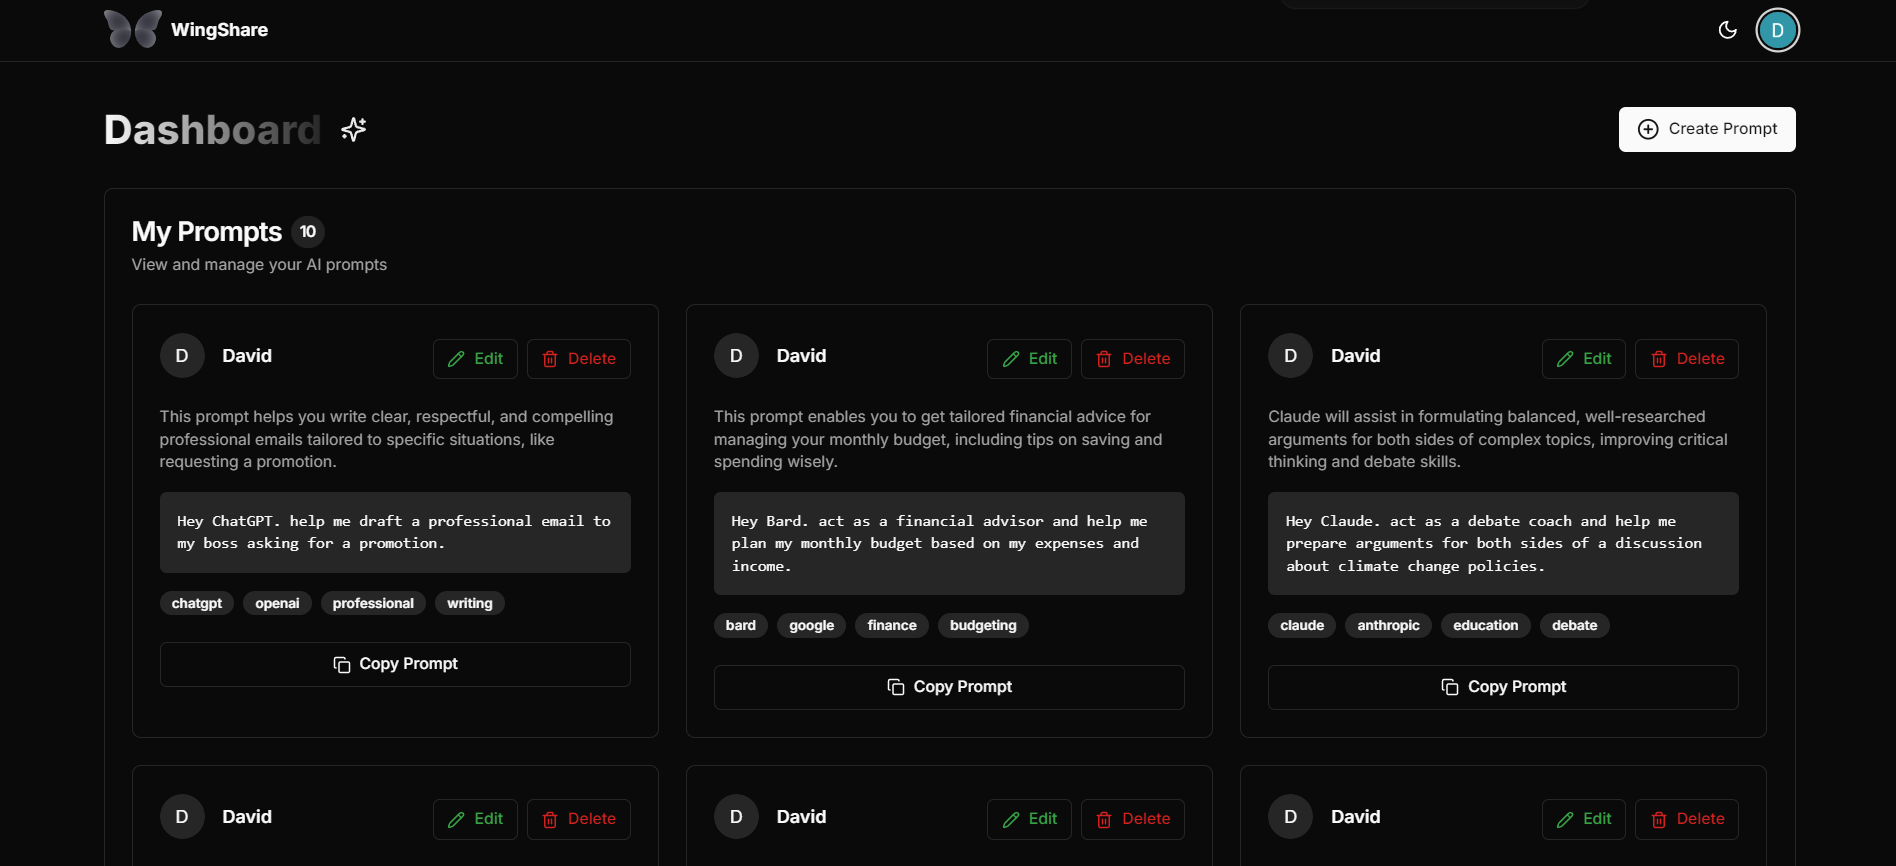Click the Dashboard page title
This screenshot has height=866, width=1896.
(x=212, y=130)
